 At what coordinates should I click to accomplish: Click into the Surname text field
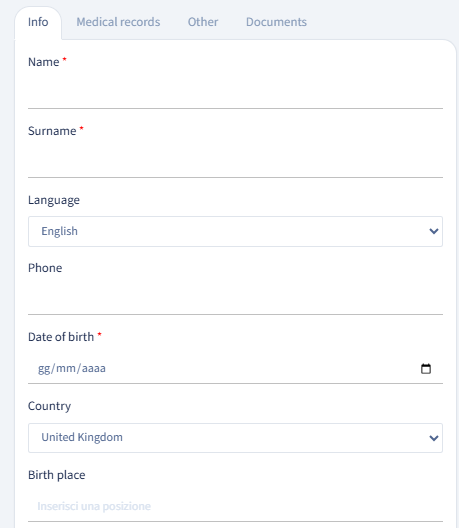pos(235,162)
